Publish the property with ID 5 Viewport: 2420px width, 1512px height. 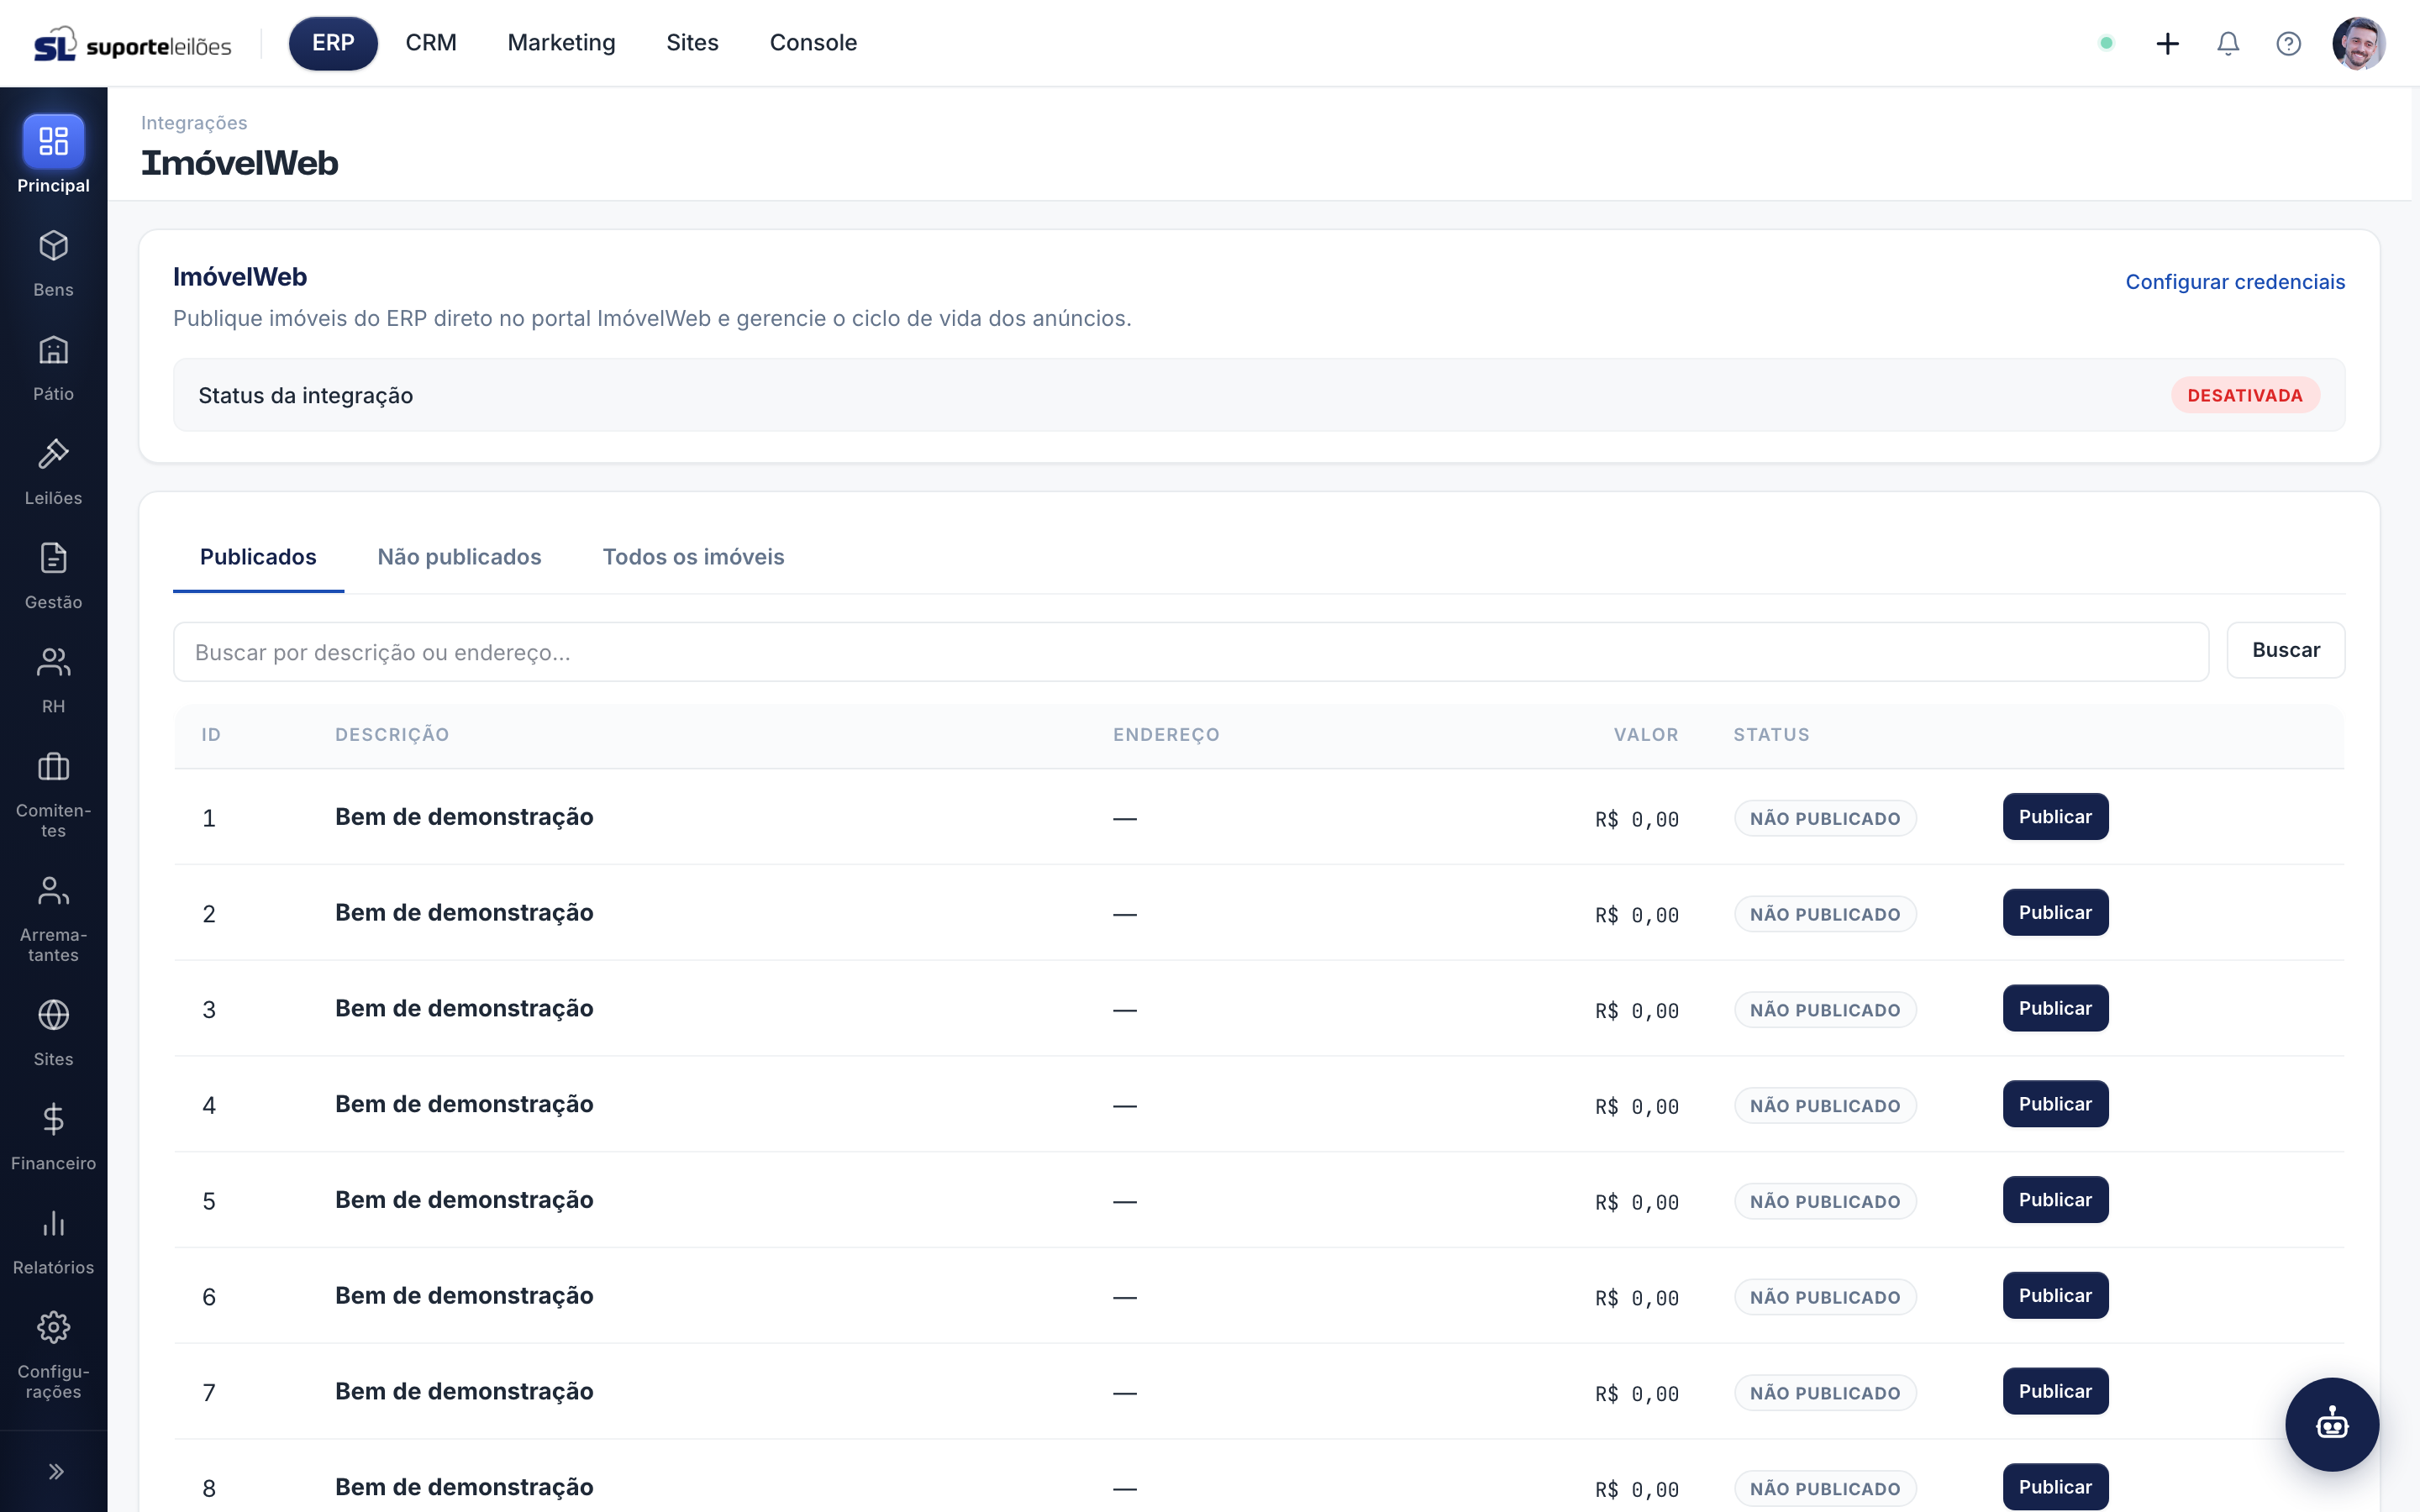(x=2055, y=1200)
